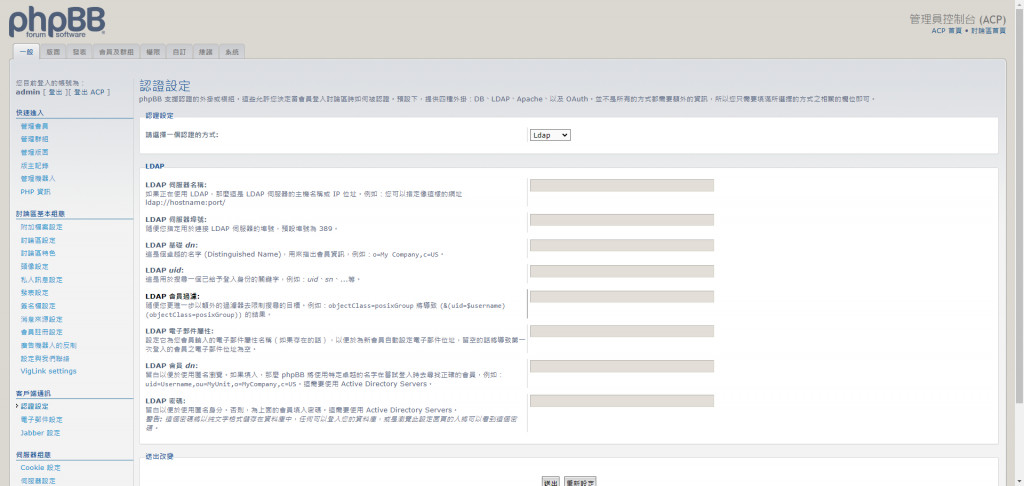This screenshot has width=1024, height=486.
Task: Open 討論區設定 in the sidebar
Action: pos(38,240)
